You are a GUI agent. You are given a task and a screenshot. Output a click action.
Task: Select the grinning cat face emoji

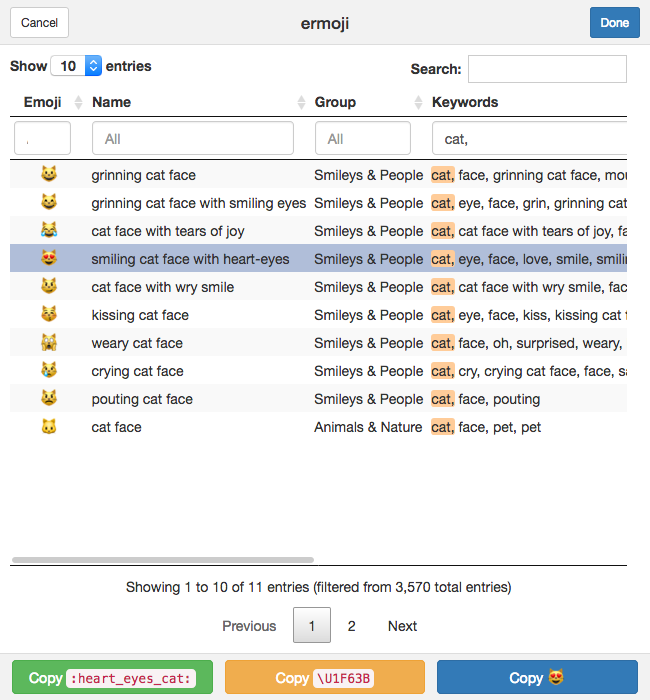pos(49,174)
